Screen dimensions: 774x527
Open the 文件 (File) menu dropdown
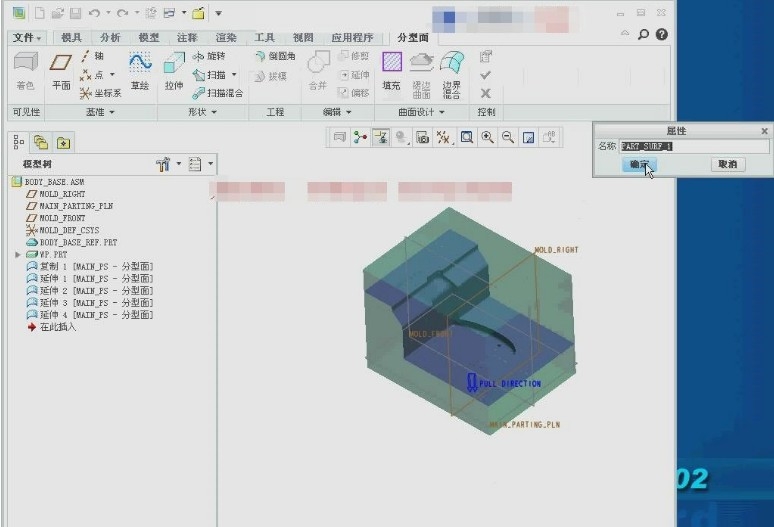pyautogui.click(x=27, y=38)
